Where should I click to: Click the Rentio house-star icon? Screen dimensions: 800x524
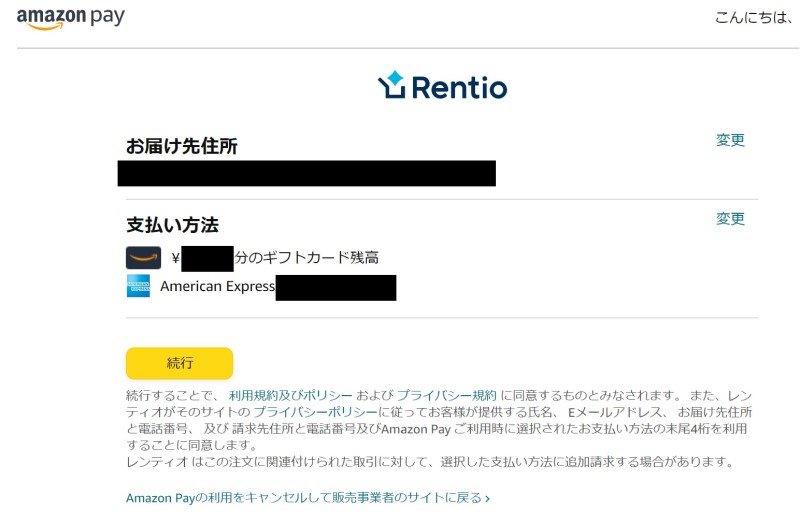point(392,84)
